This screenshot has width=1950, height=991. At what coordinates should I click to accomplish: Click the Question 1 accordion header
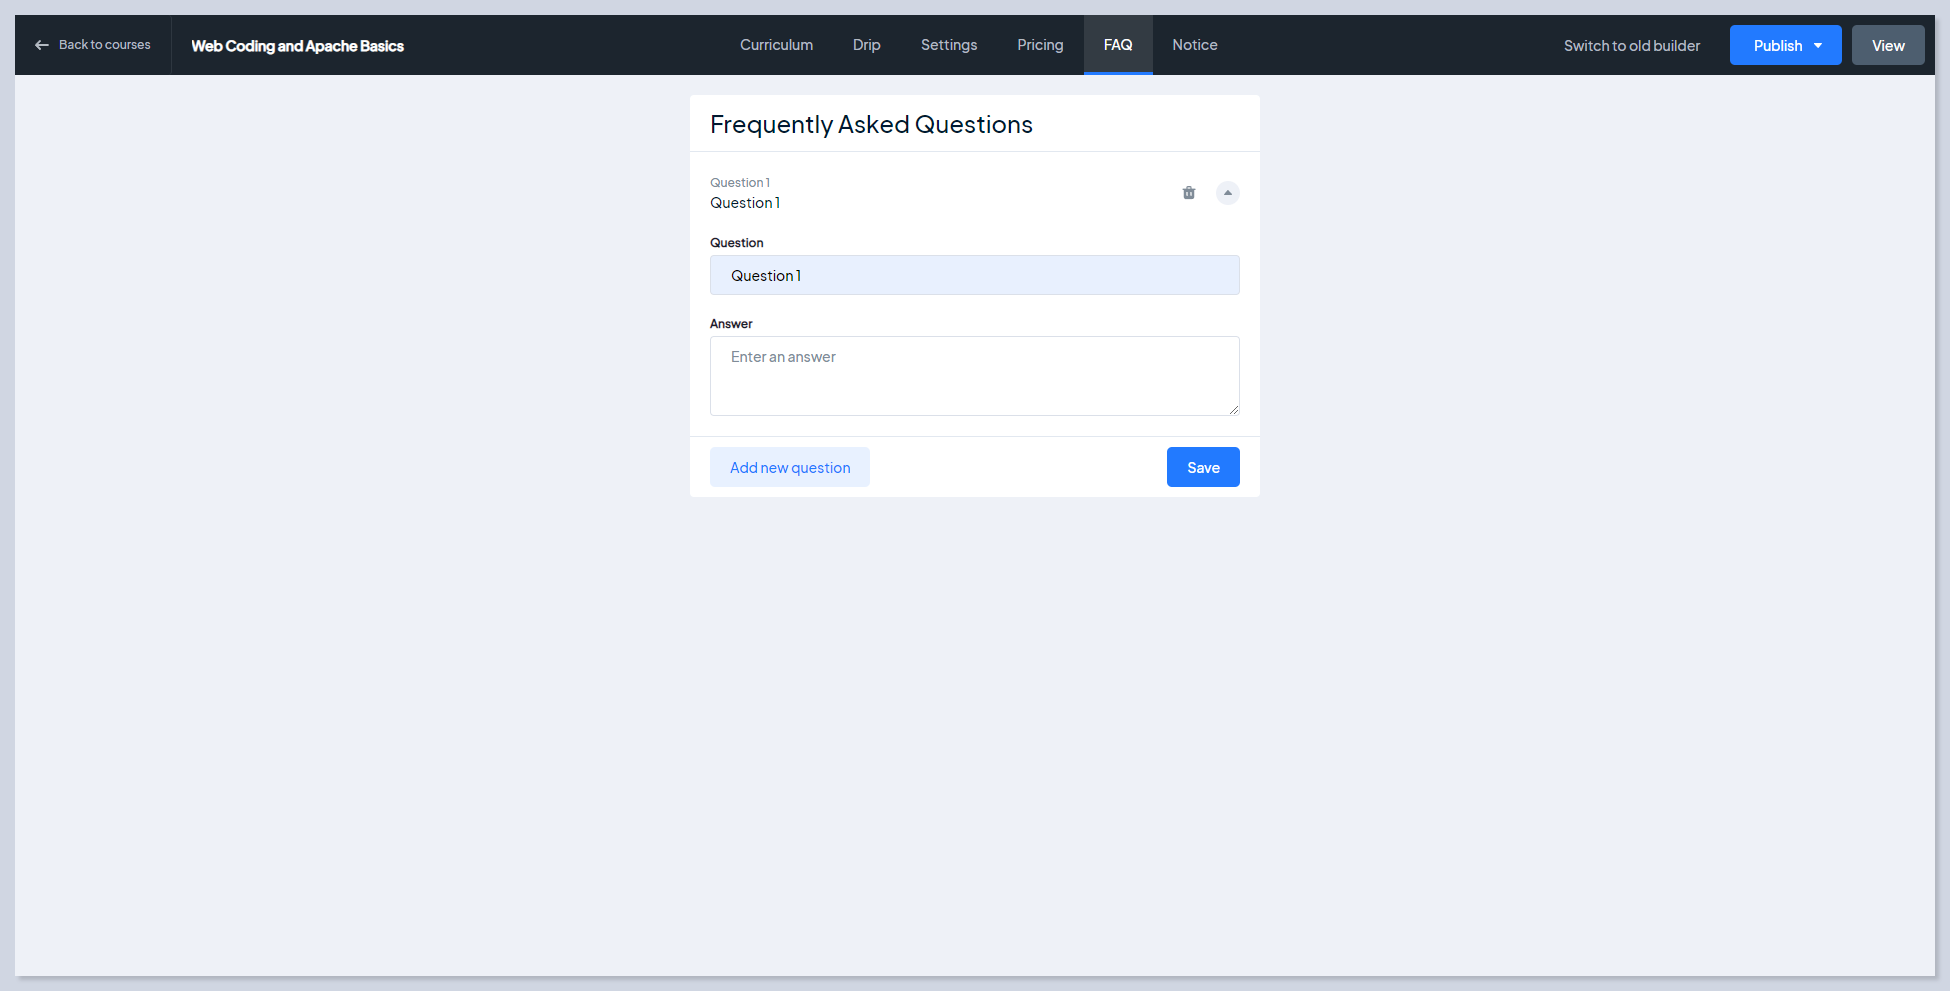pos(900,193)
